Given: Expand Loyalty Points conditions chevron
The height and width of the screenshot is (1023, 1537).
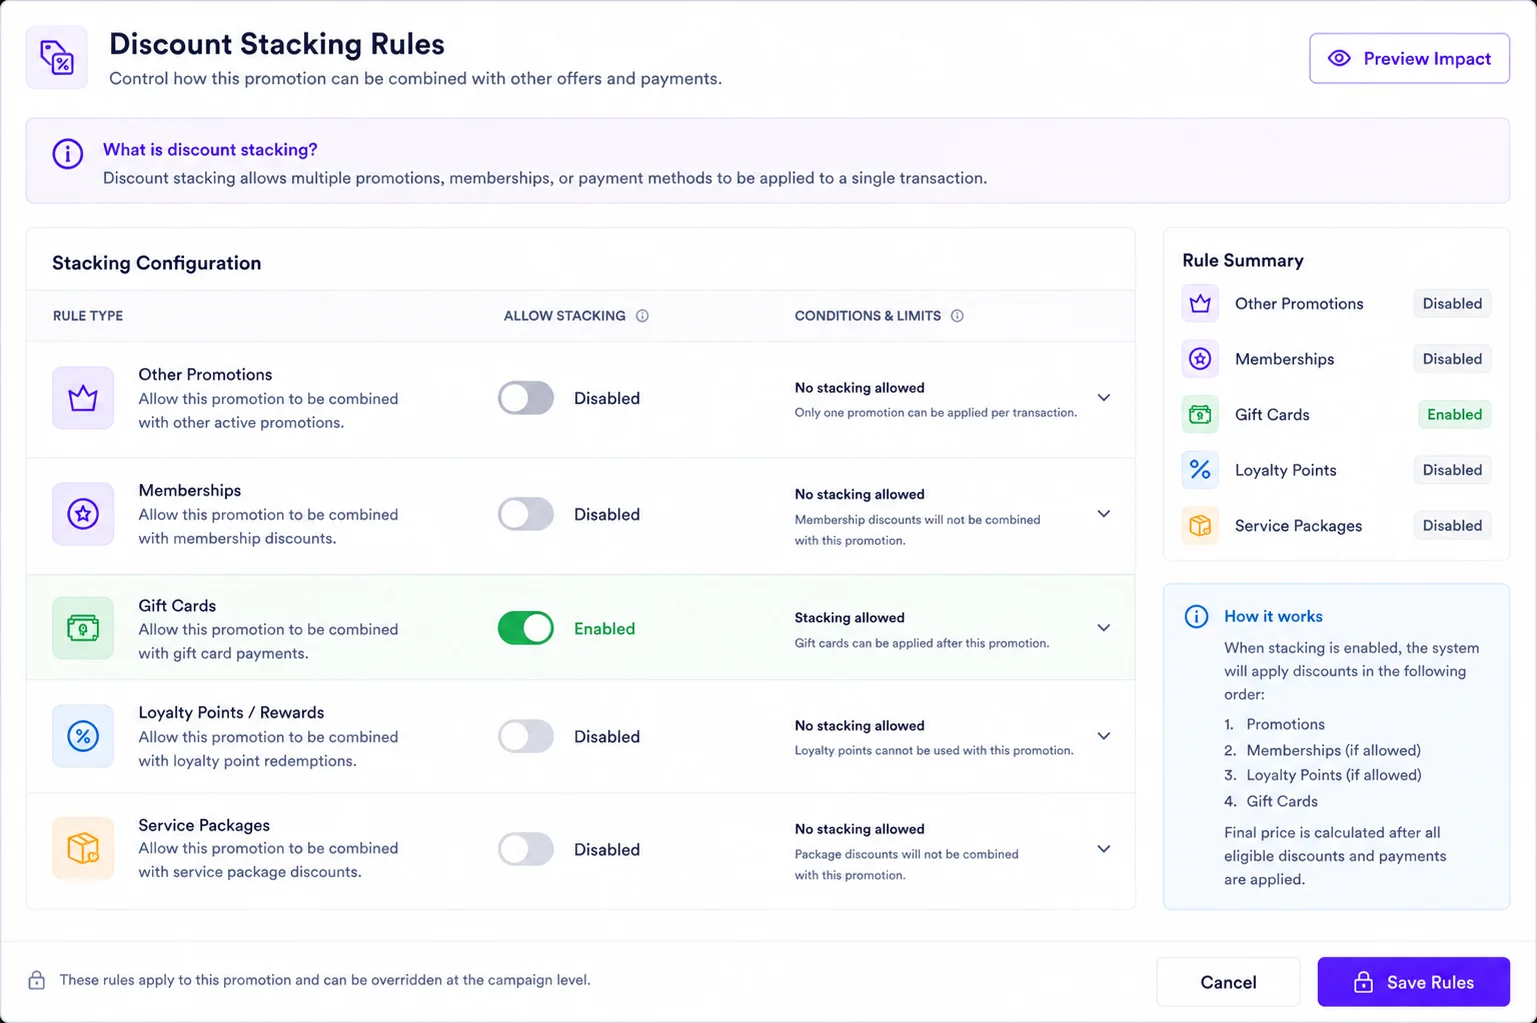Looking at the screenshot, I should click(x=1104, y=736).
